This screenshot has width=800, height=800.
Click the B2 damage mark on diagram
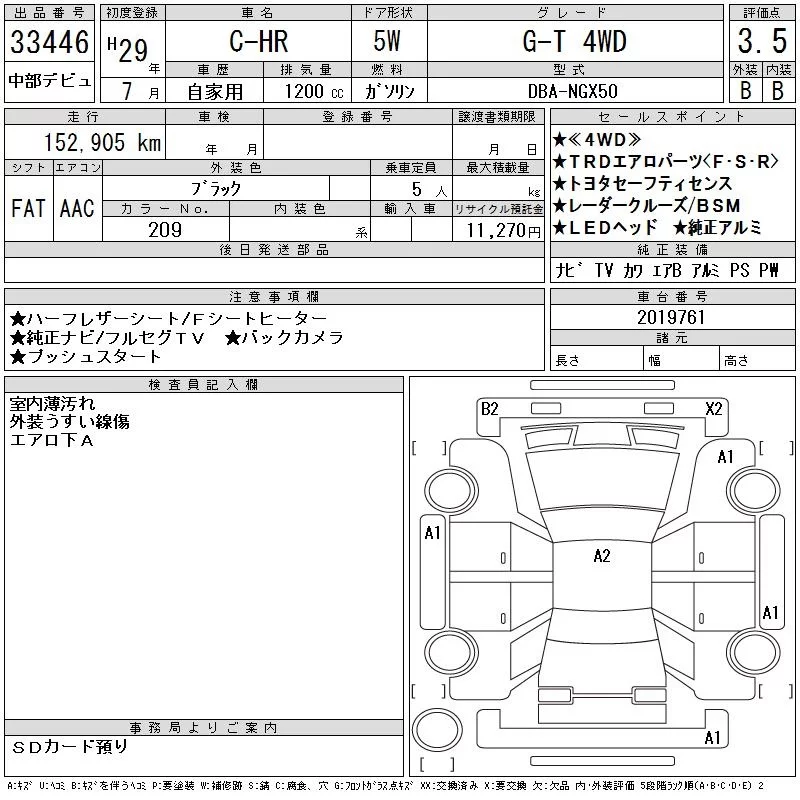tap(489, 409)
